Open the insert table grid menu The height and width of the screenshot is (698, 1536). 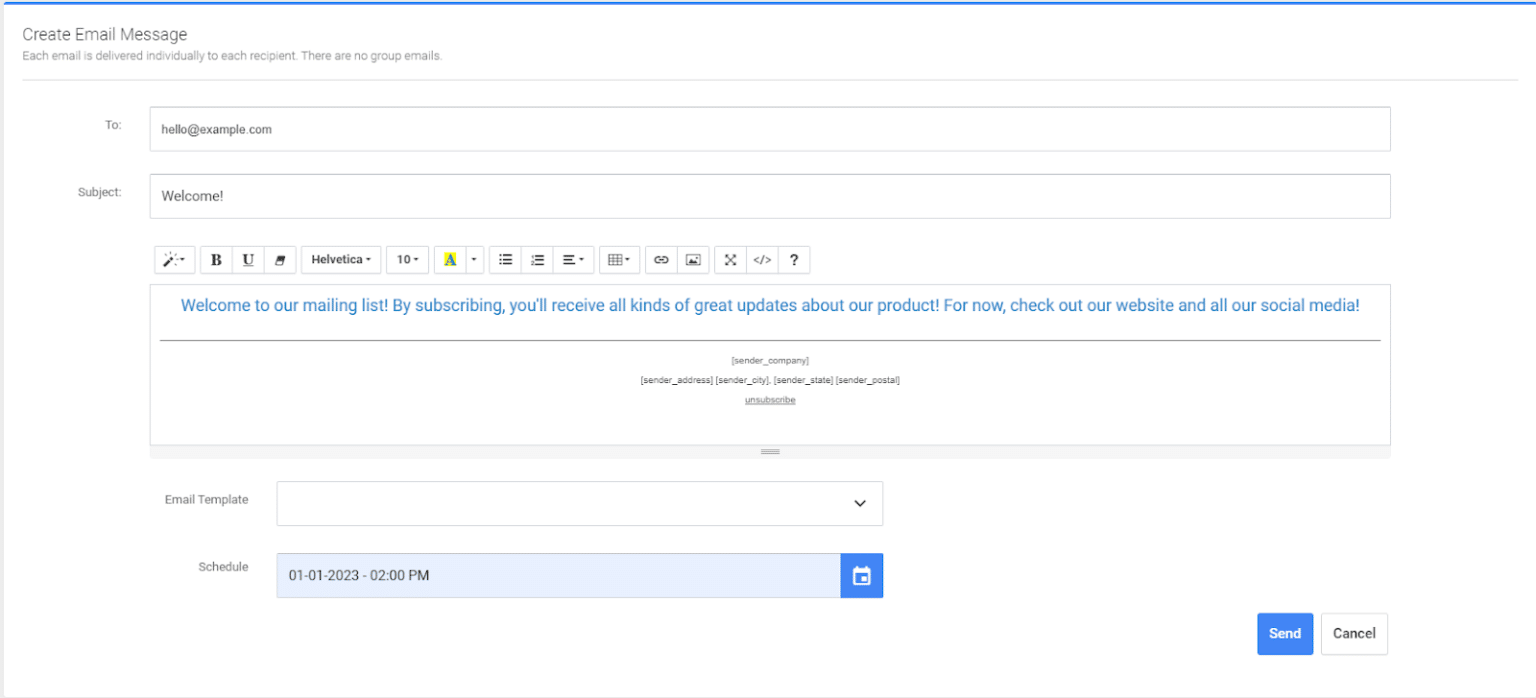click(619, 259)
